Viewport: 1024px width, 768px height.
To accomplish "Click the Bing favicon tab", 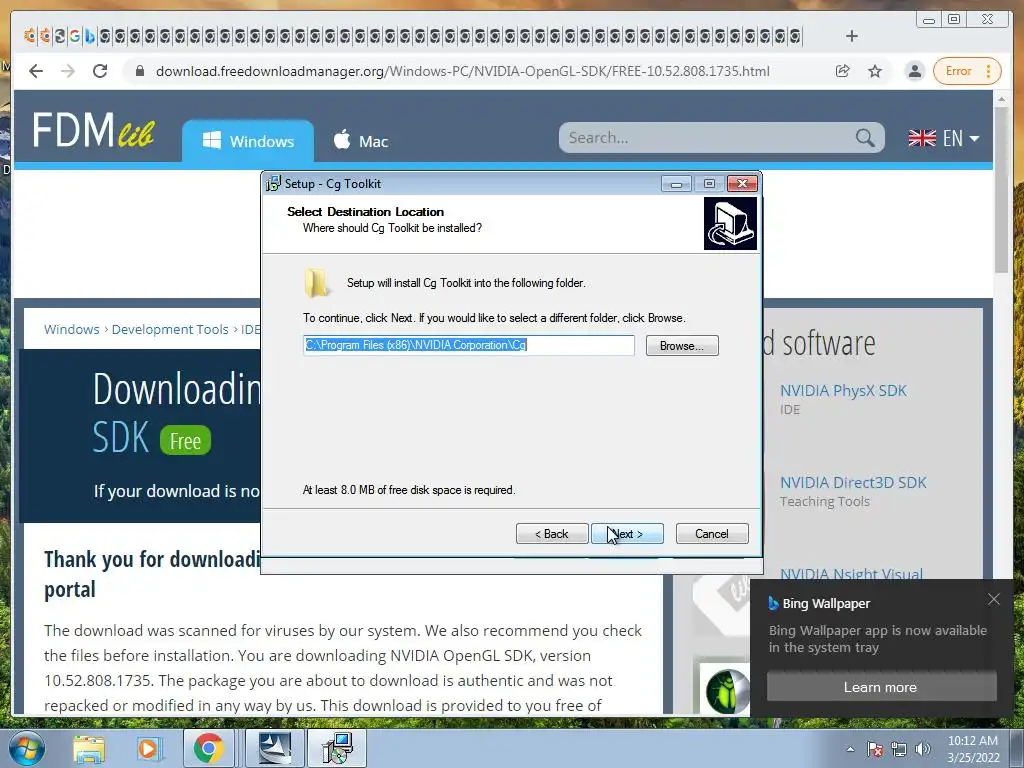I will click(90, 36).
